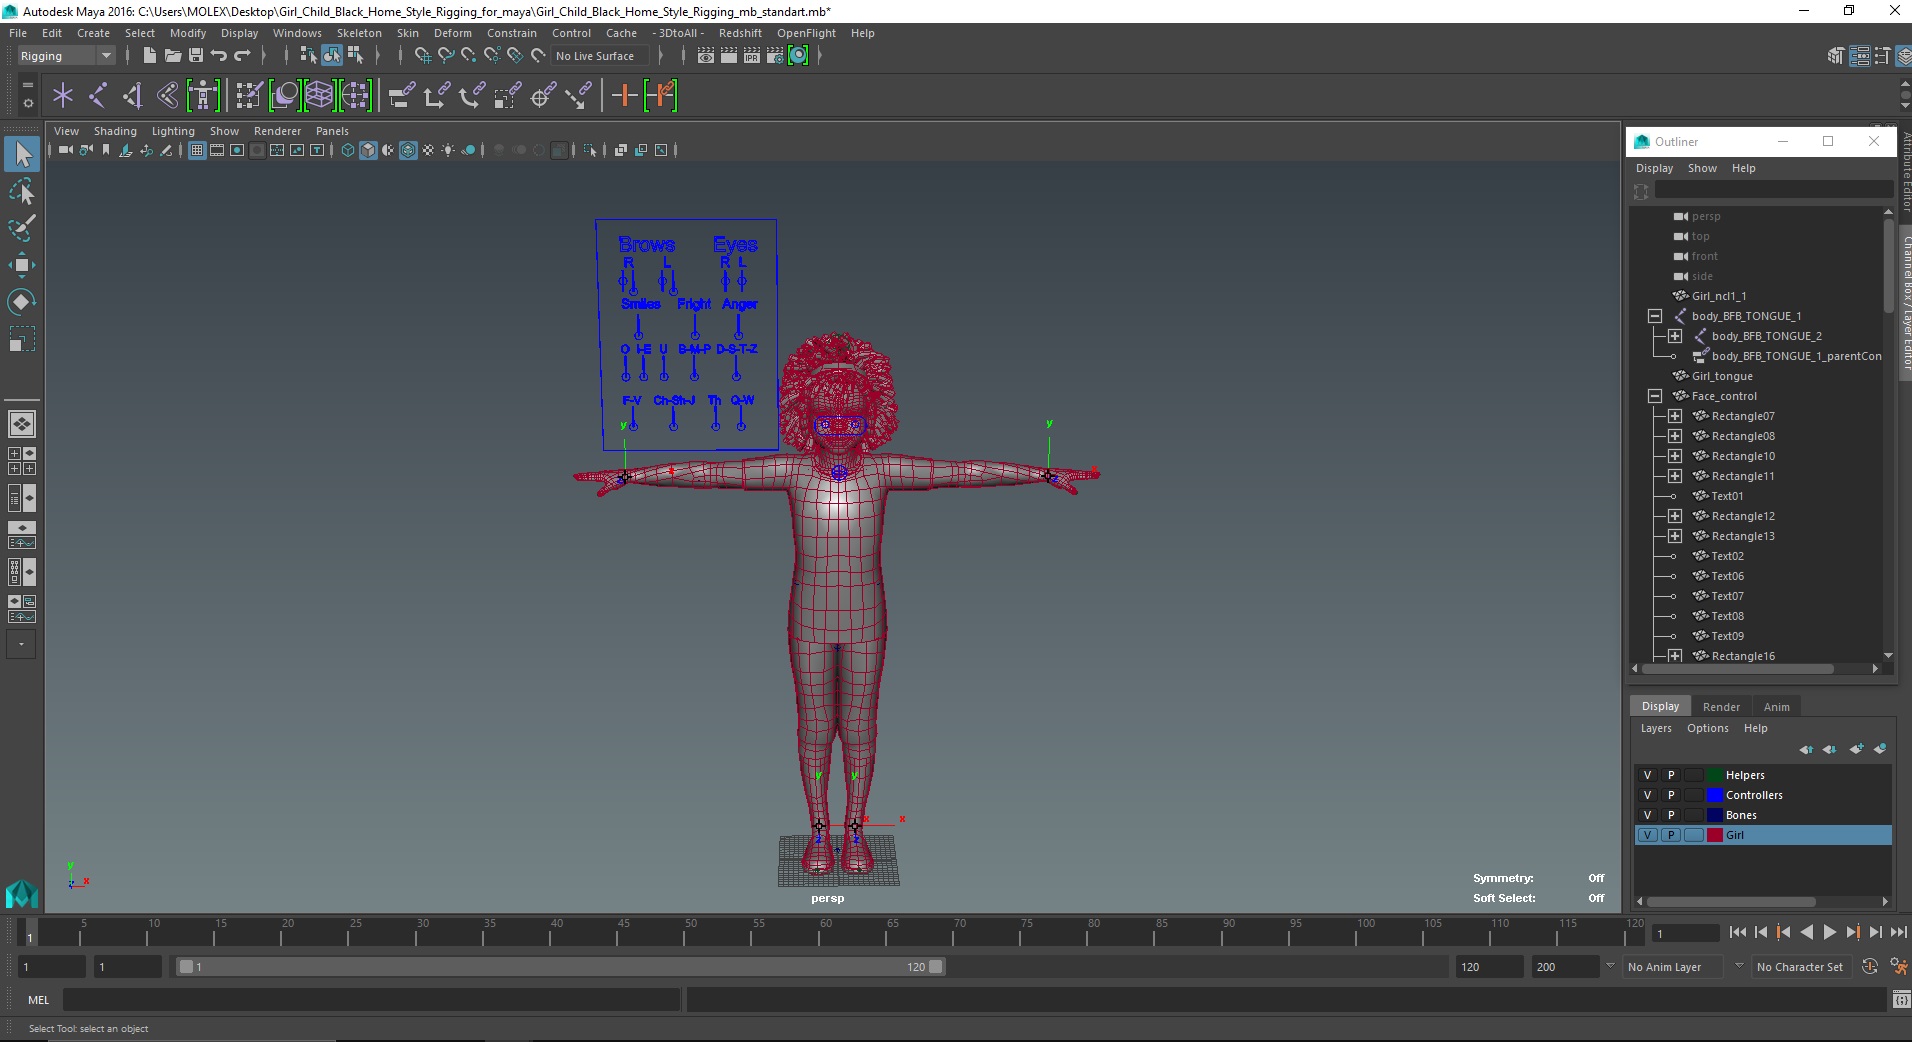
Task: Click the create new empty layer icon
Action: pos(1857,749)
